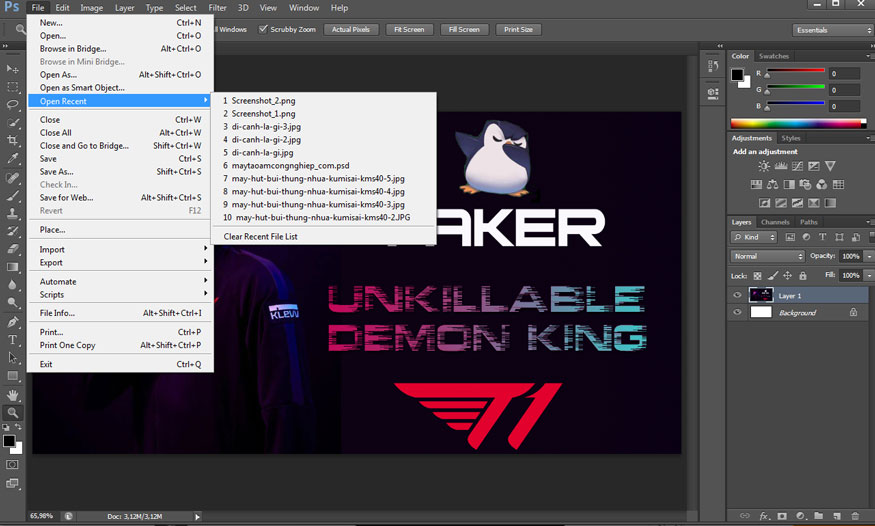Hide Layer 1 visibility eye
The height and width of the screenshot is (526, 875).
(737, 295)
